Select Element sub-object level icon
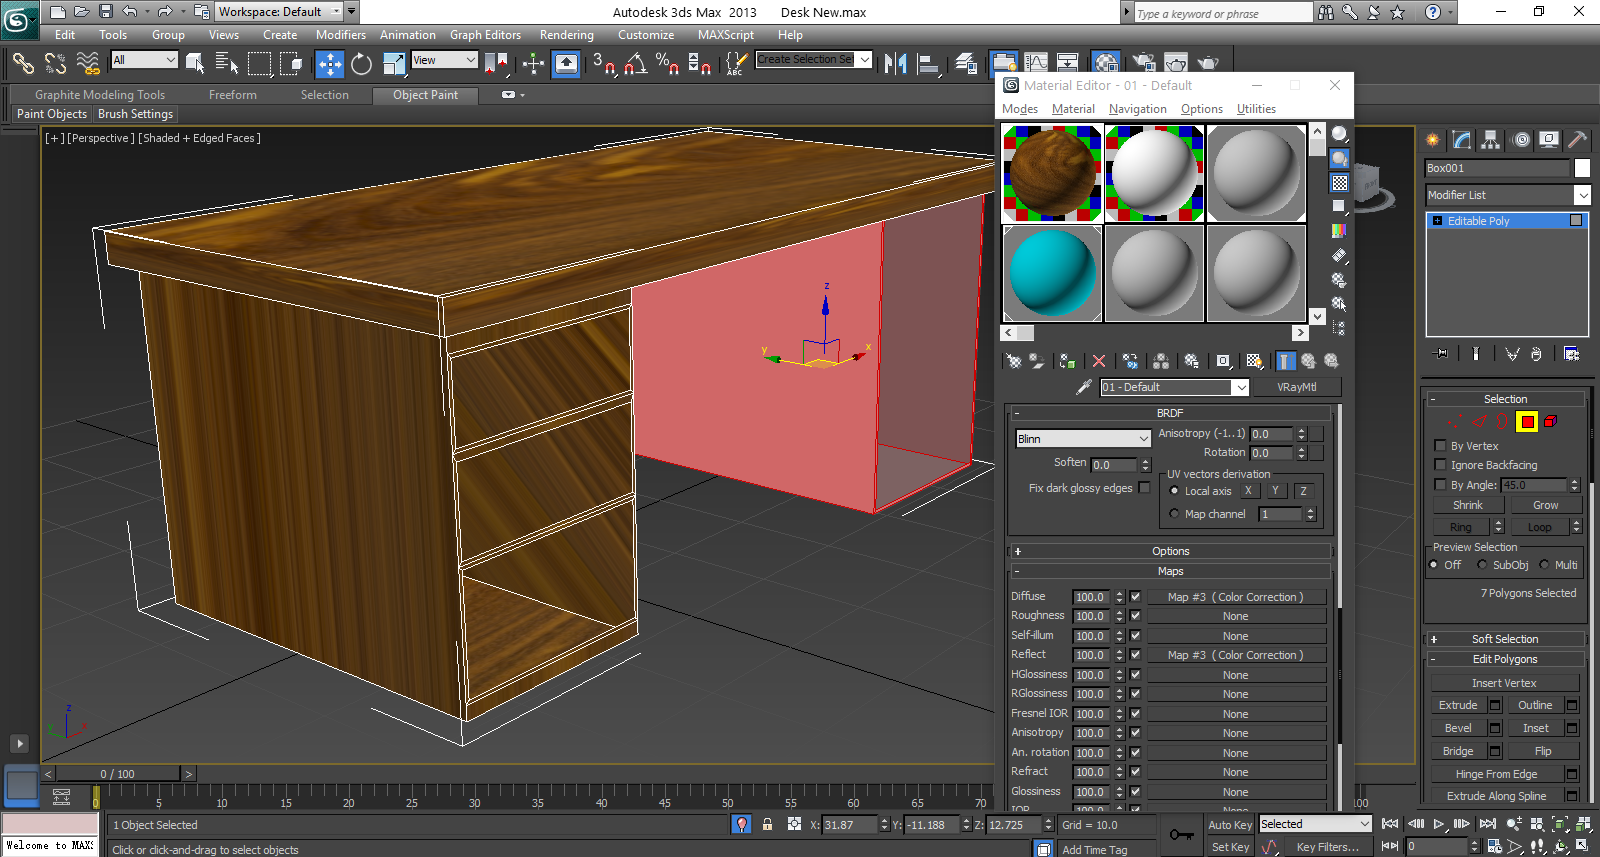 tap(1550, 422)
